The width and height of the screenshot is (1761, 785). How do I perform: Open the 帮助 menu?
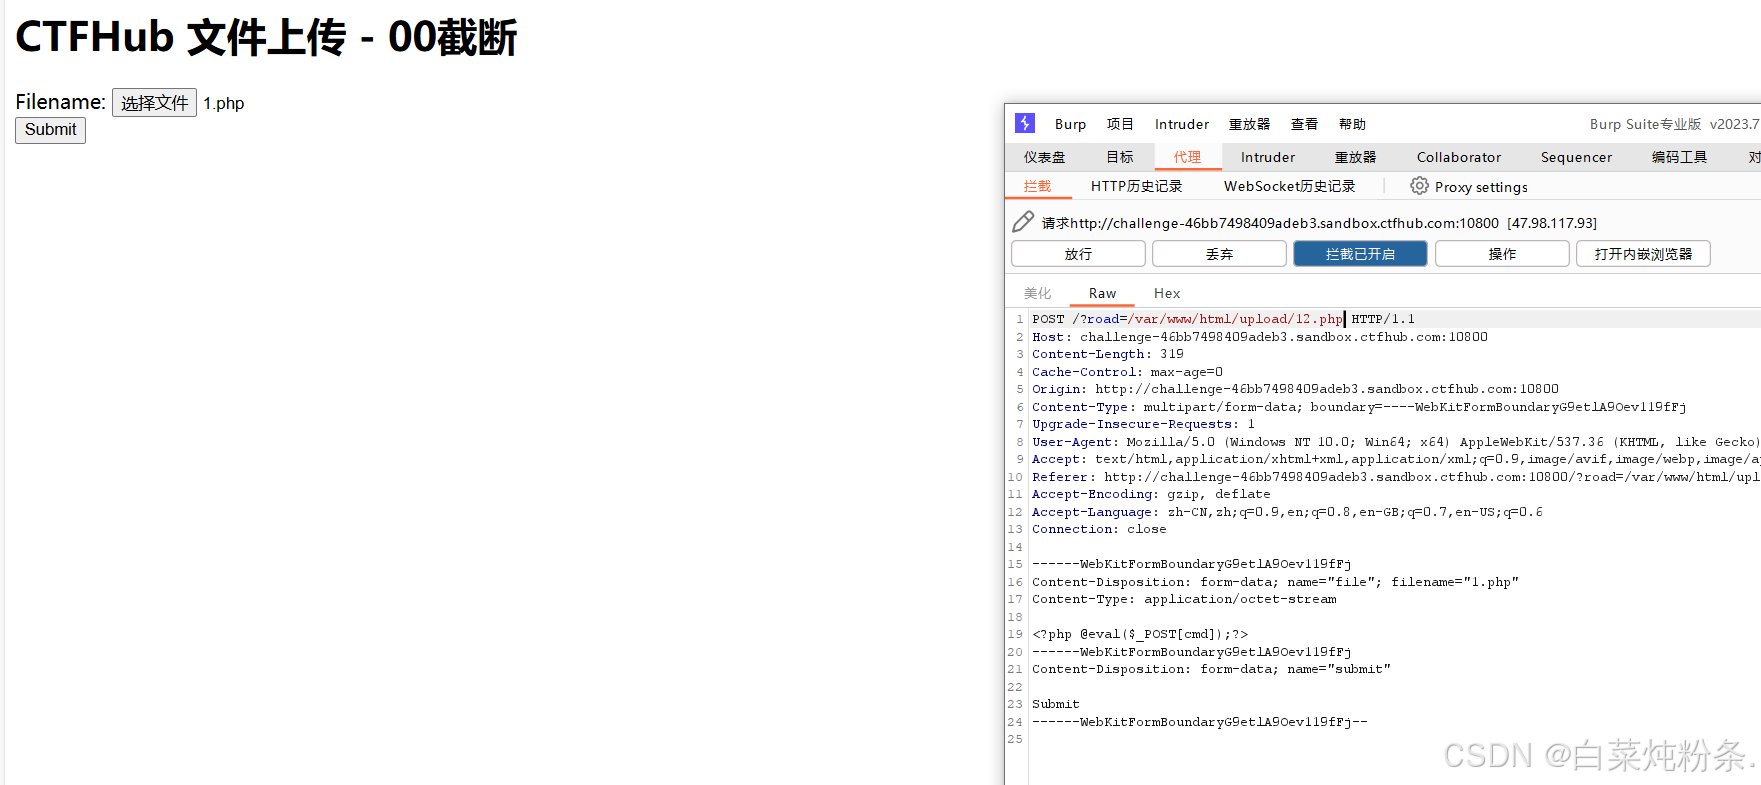[1352, 124]
